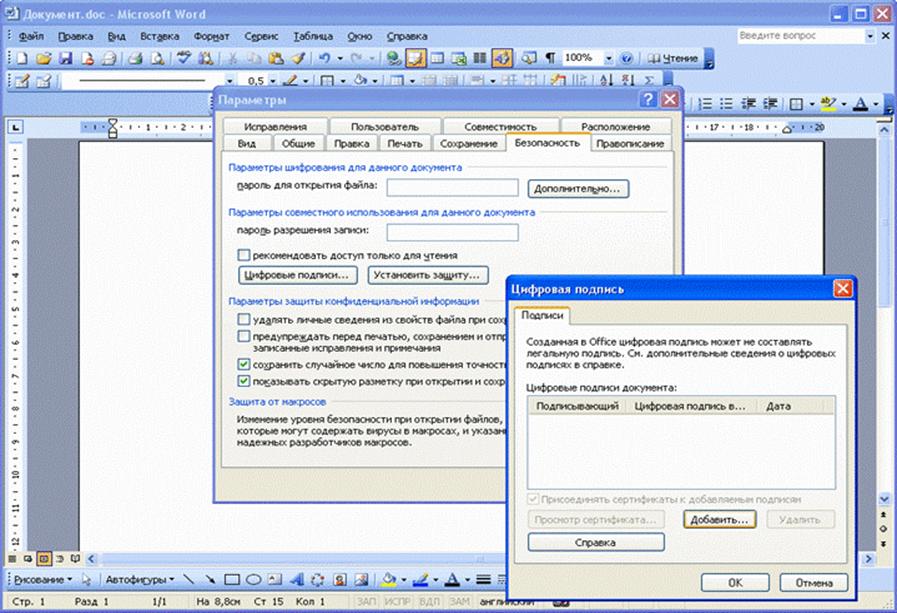Open a file with the Open folder icon
The image size is (897, 613).
coord(43,58)
